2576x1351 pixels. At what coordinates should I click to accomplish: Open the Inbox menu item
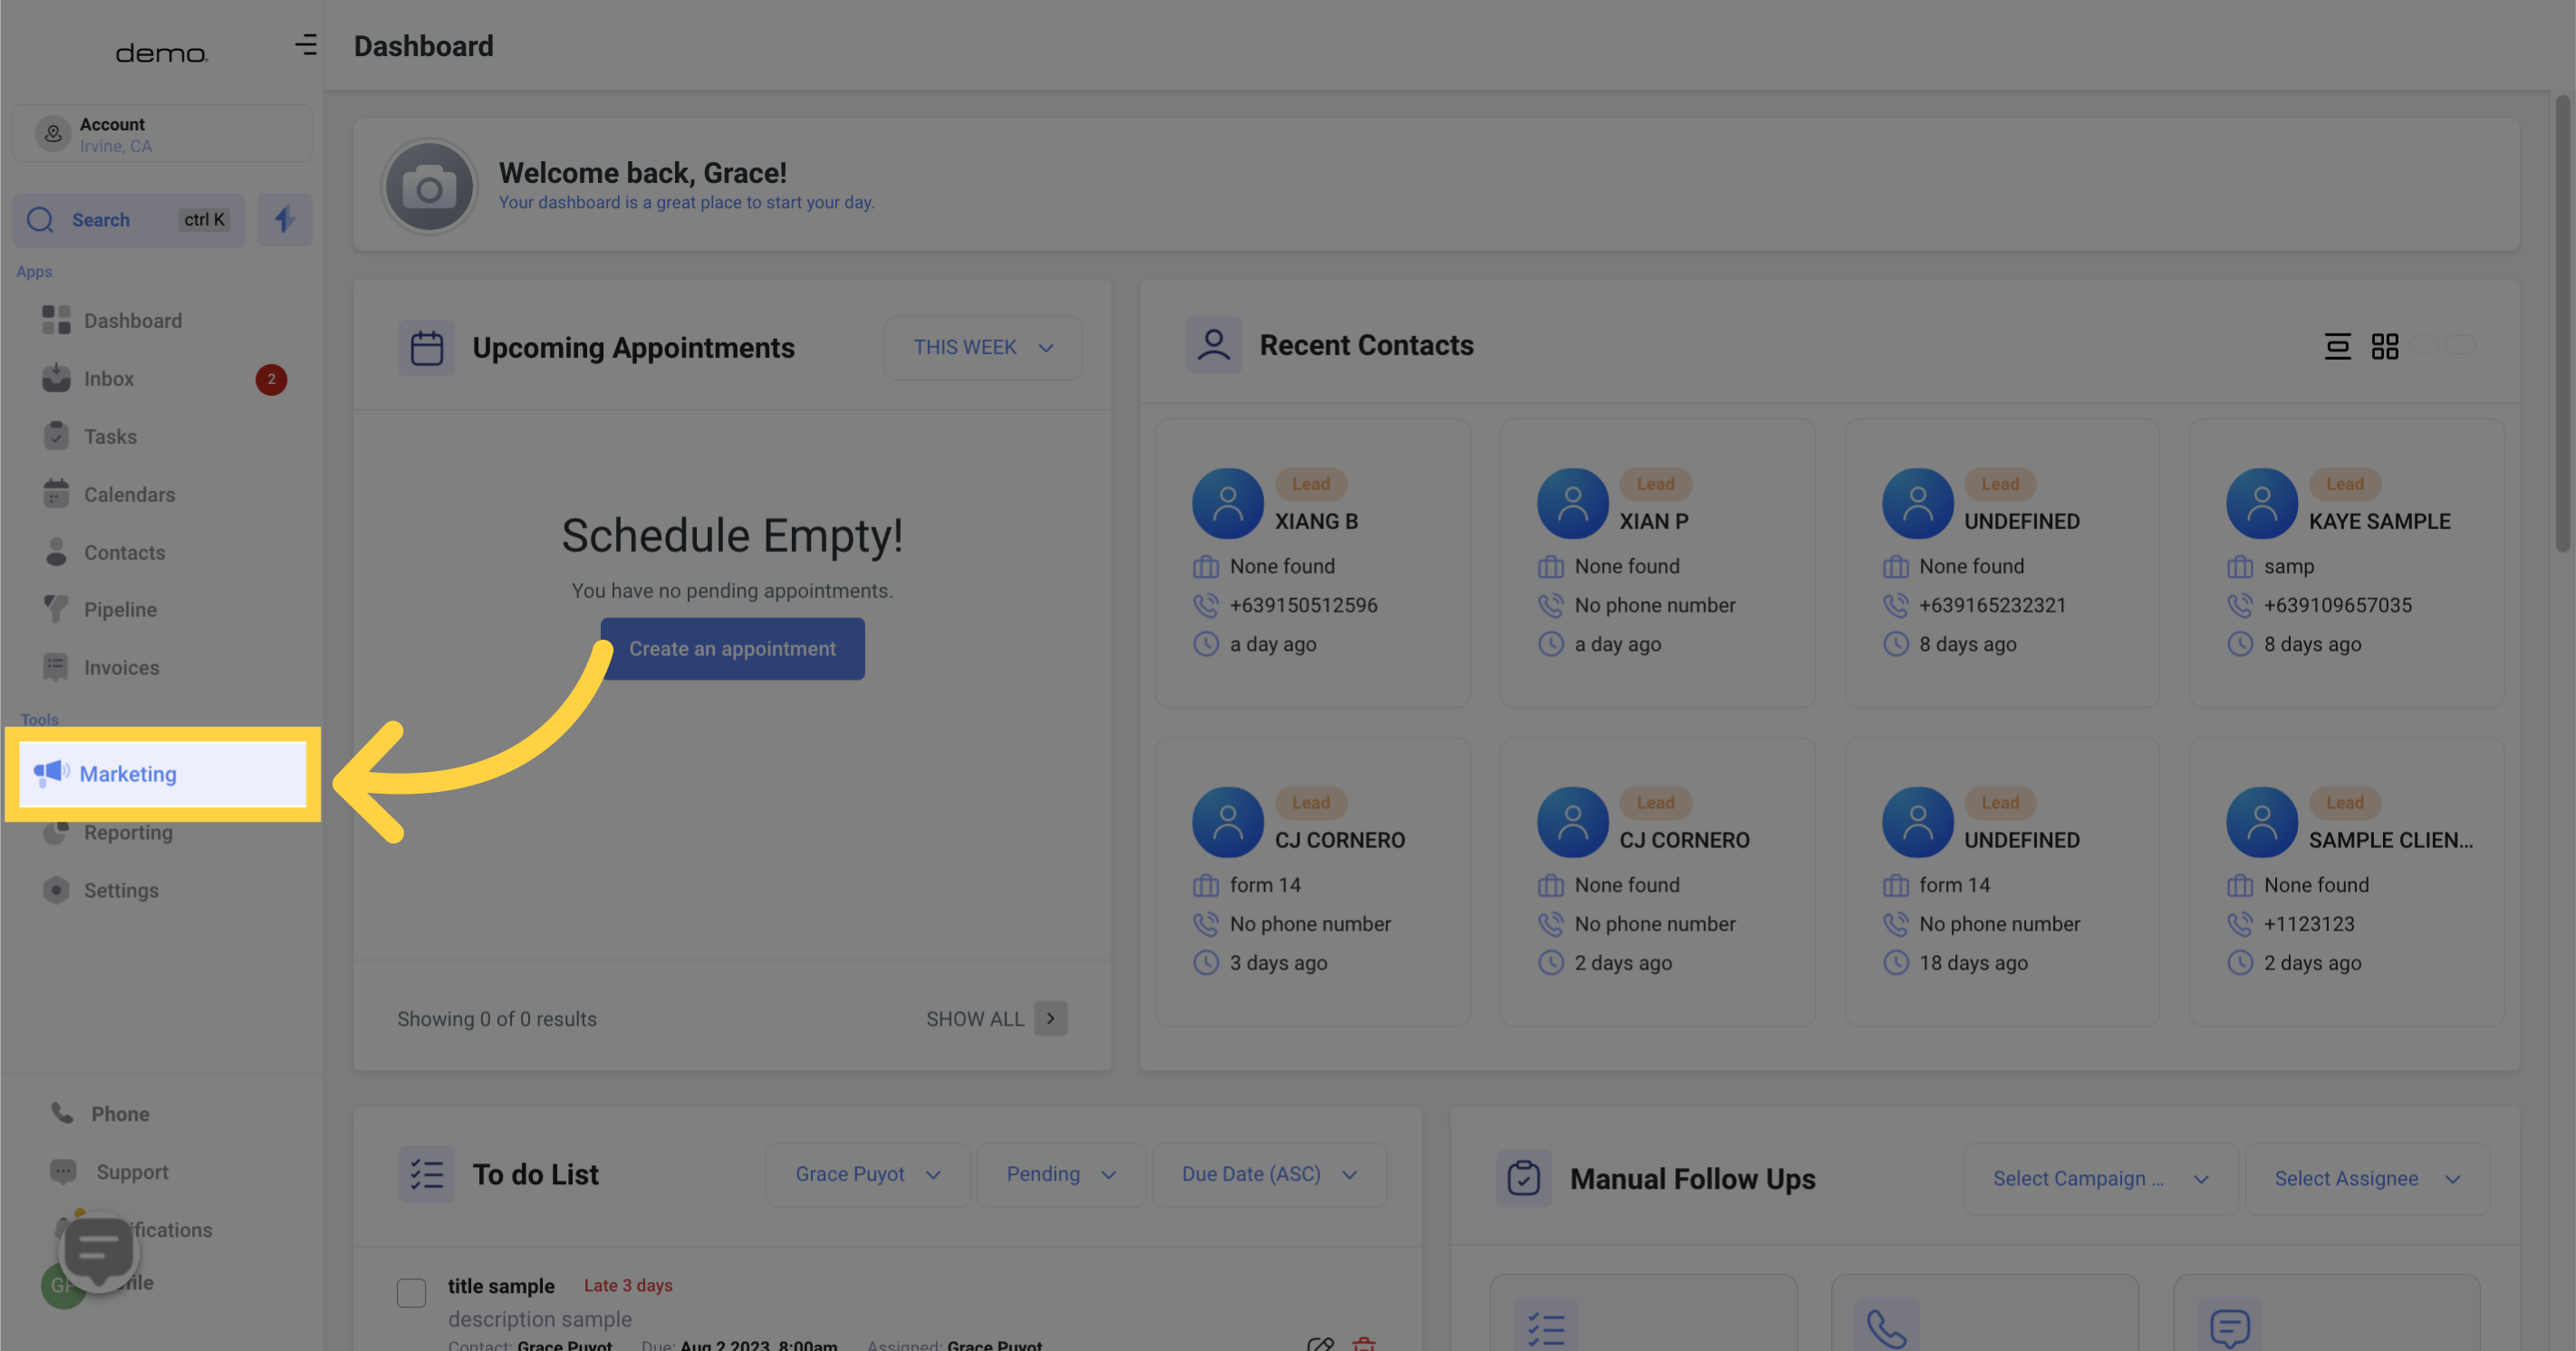coord(109,379)
